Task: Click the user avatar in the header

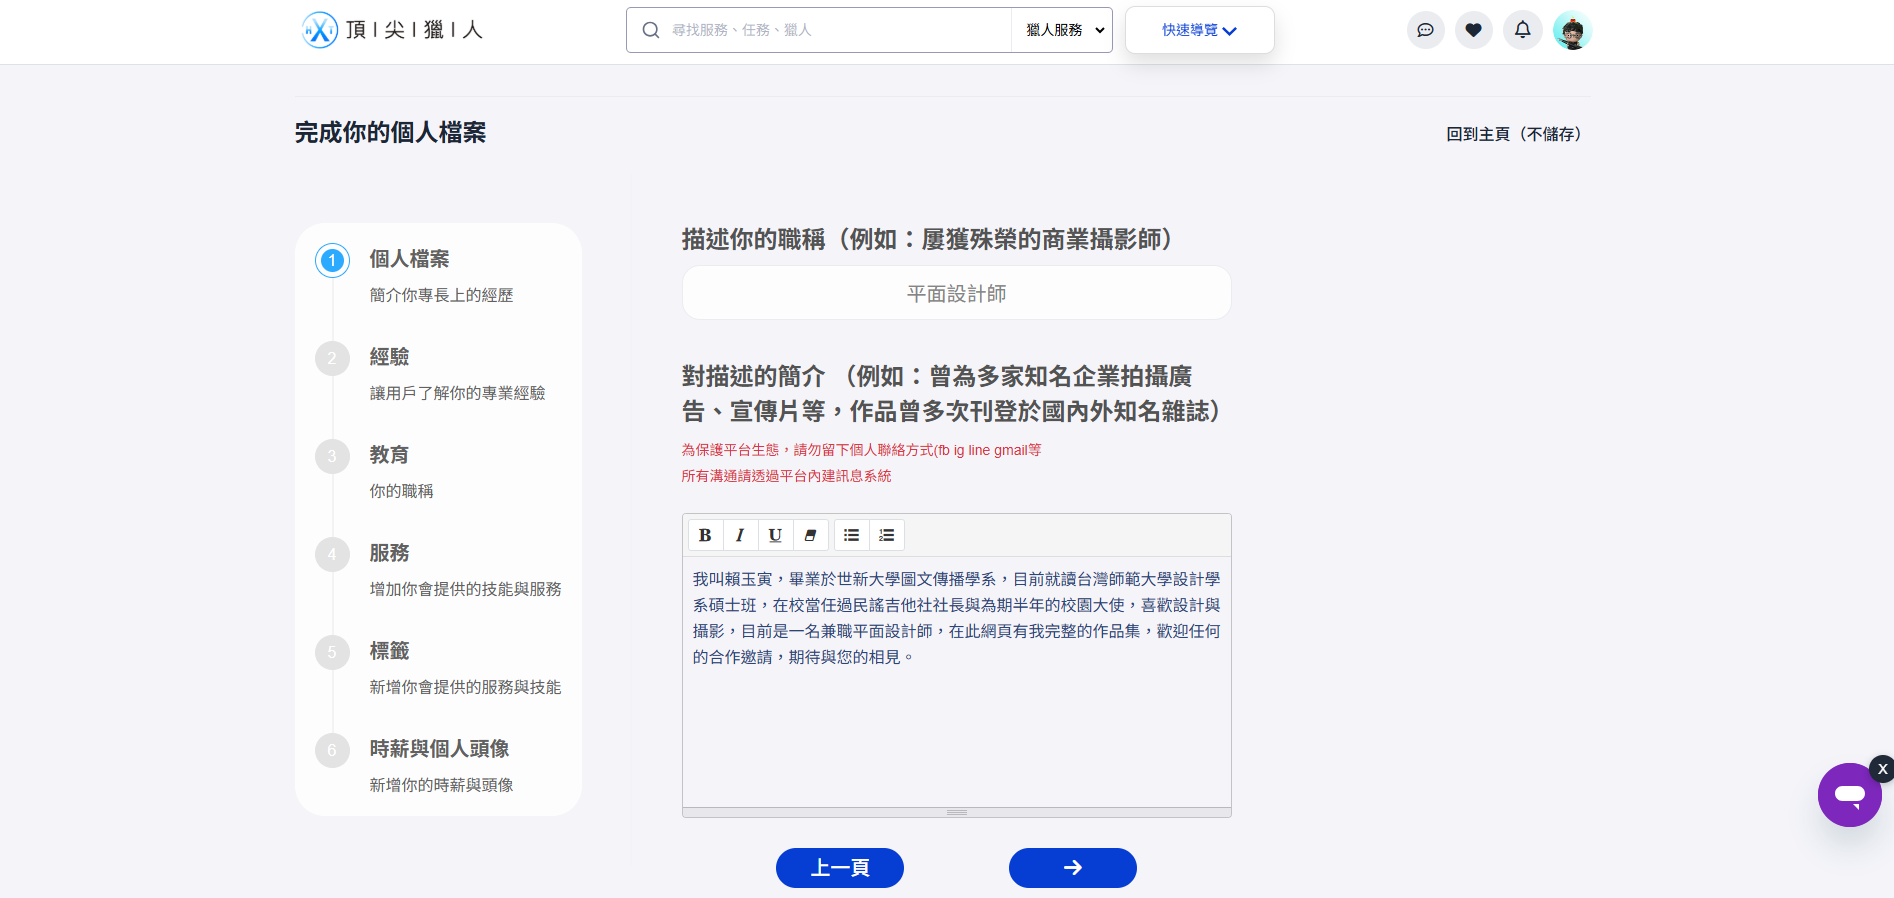Action: (x=1572, y=31)
